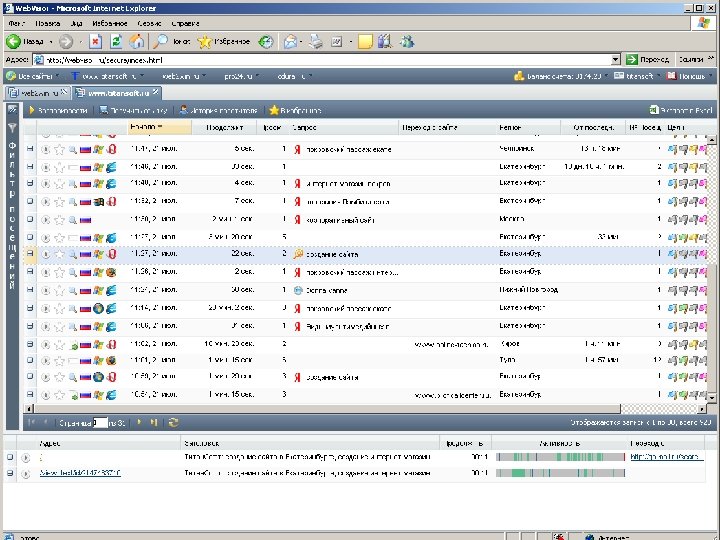Viewport: 720px width, 540px height.
Task: Click the Messenger people icon
Action: click(x=407, y=42)
